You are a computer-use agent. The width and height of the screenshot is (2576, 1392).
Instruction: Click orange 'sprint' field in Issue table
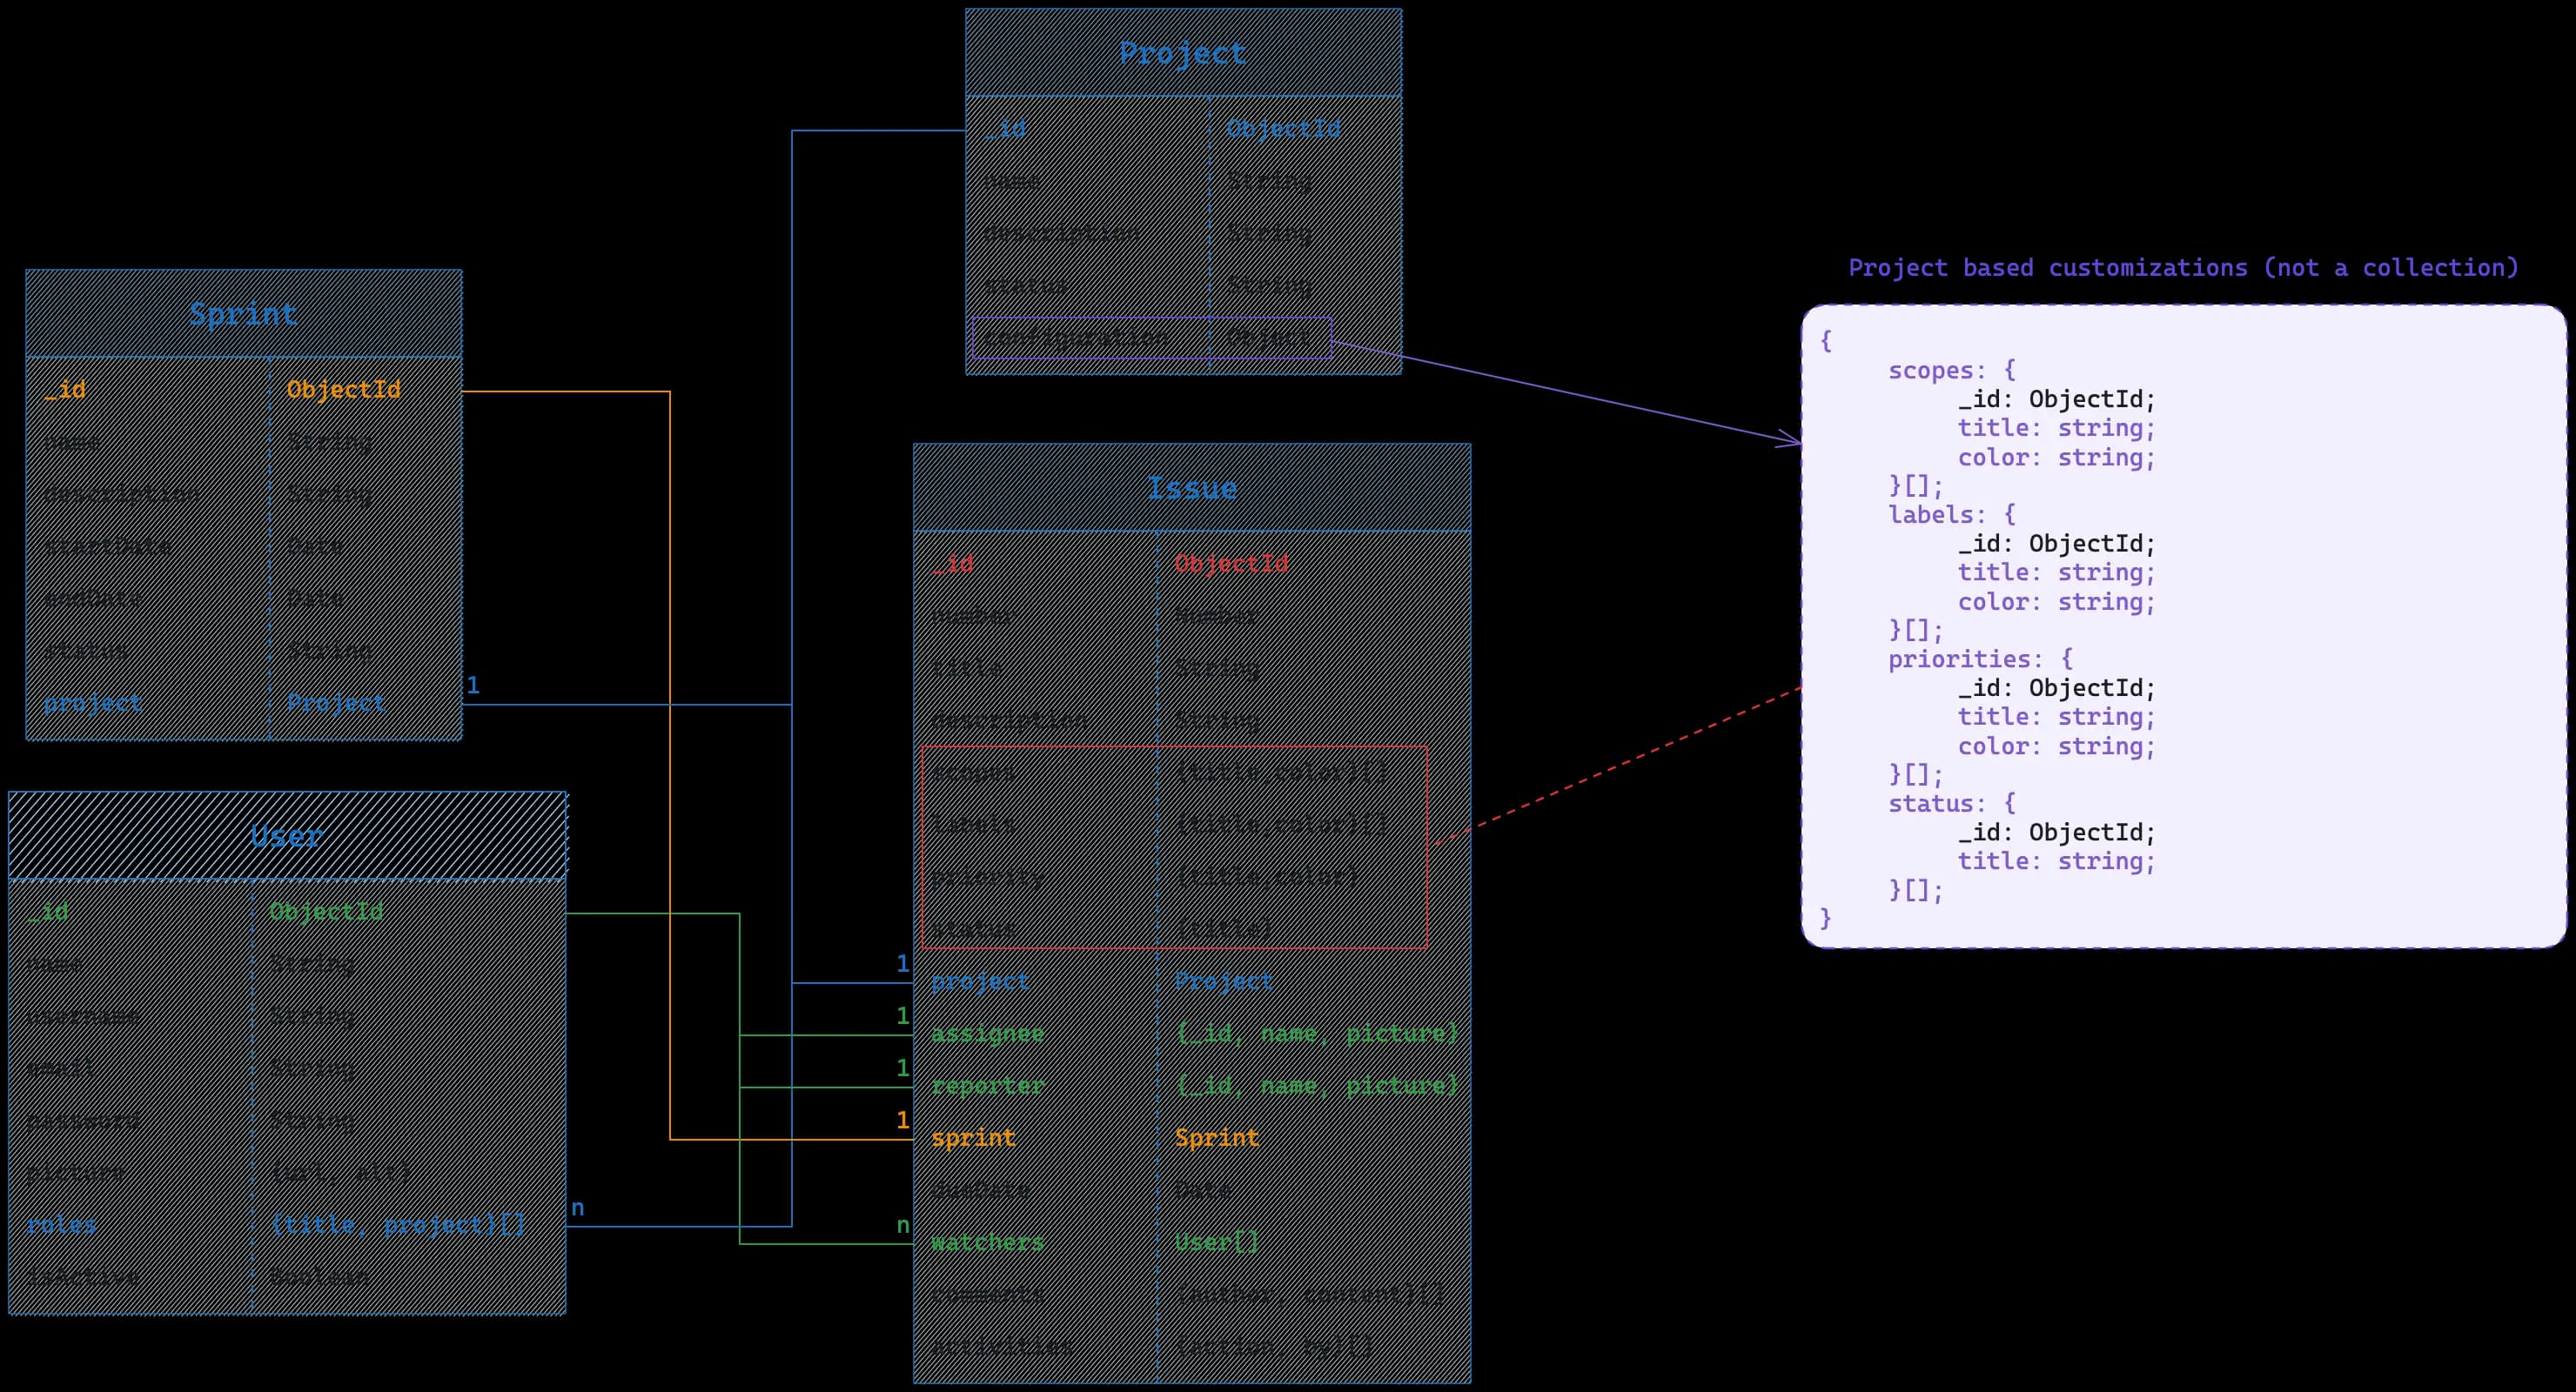(x=974, y=1138)
